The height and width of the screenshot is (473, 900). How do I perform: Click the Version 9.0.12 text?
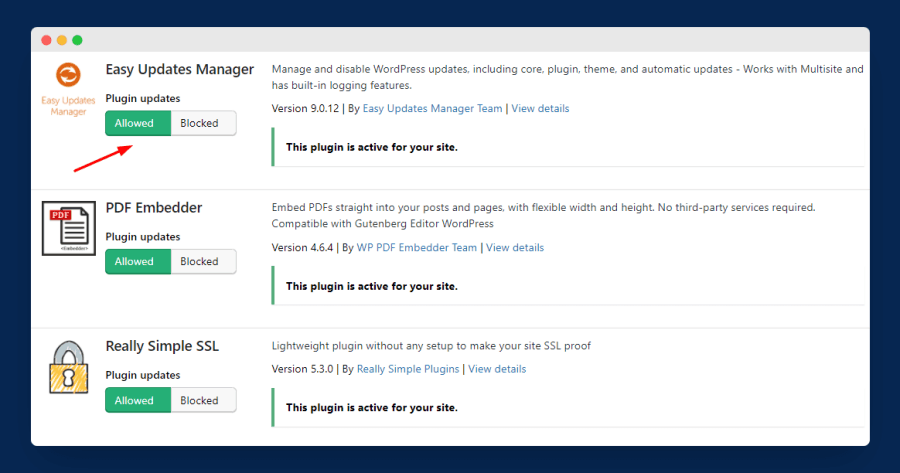pyautogui.click(x=305, y=108)
